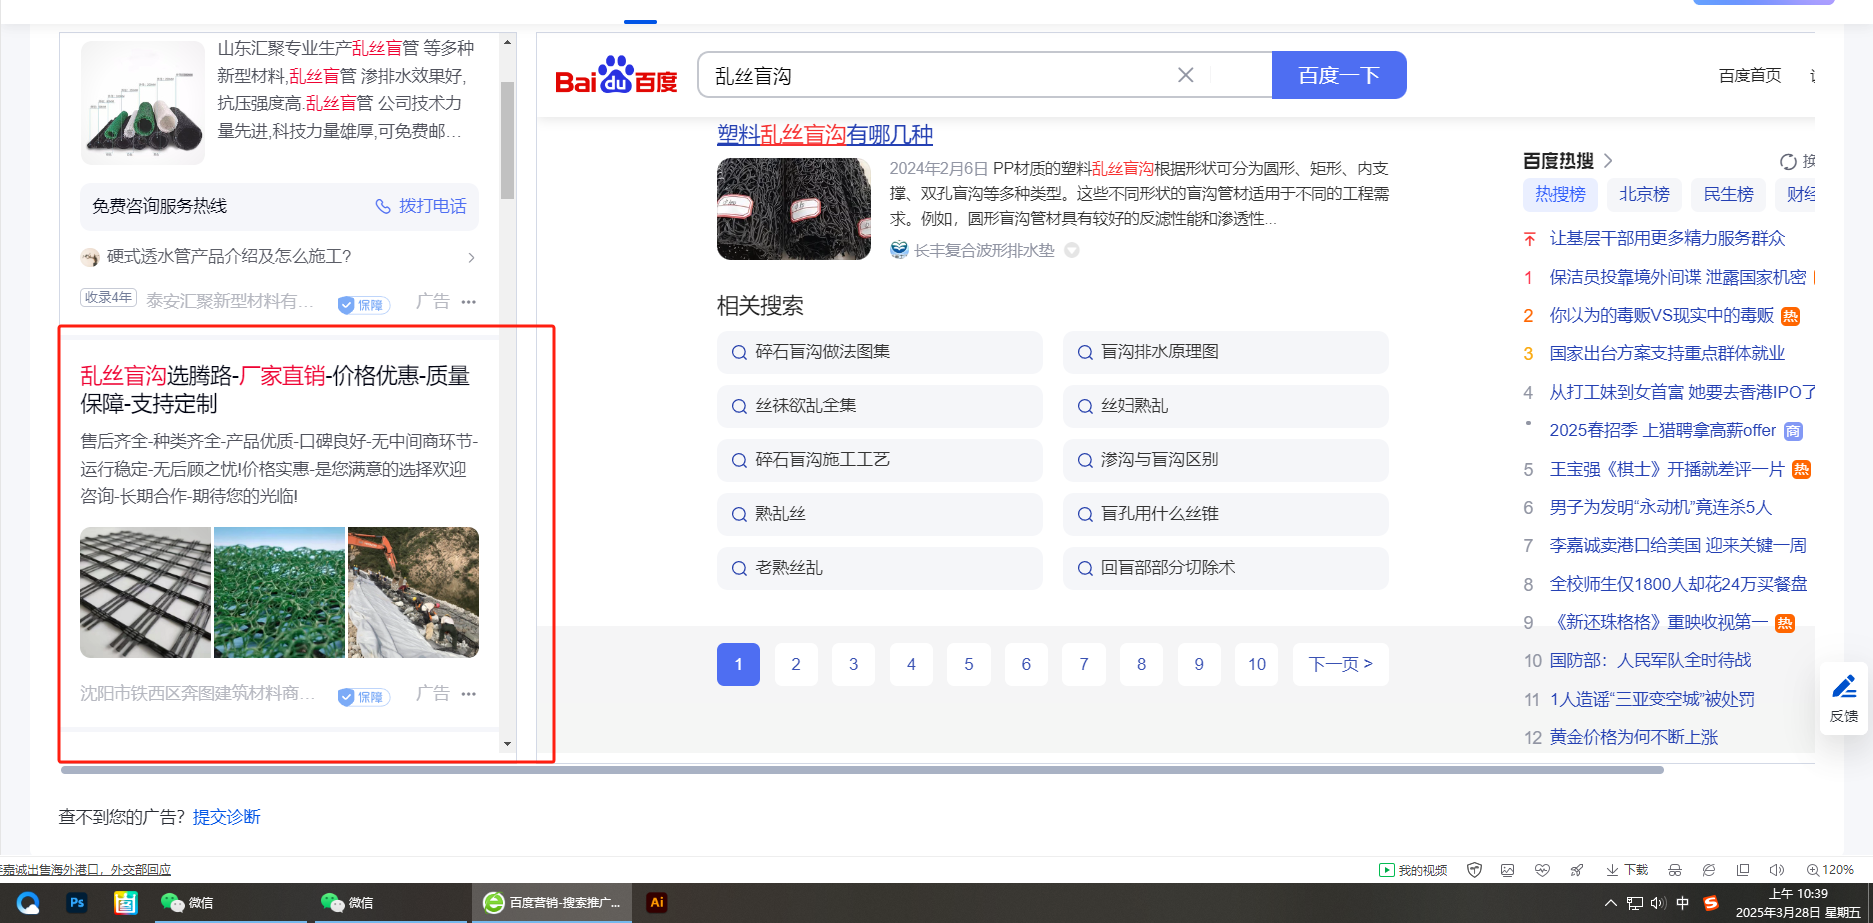Viewport: 1873px width, 923px height.
Task: Expand the 百度热搜 chevron
Action: [1608, 160]
